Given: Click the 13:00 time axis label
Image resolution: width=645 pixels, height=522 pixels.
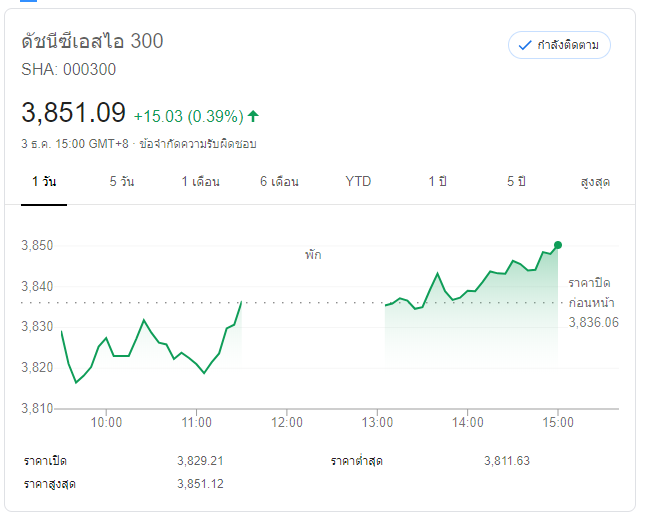Looking at the screenshot, I should (x=377, y=422).
